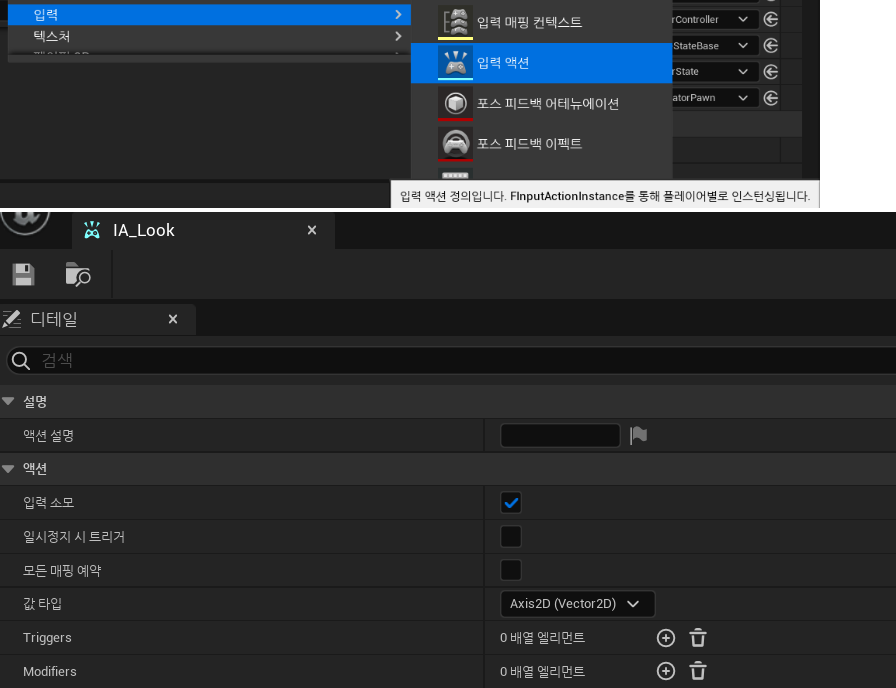This screenshot has height=688, width=896.
Task: Collapse the 설명 section
Action: click(10, 401)
